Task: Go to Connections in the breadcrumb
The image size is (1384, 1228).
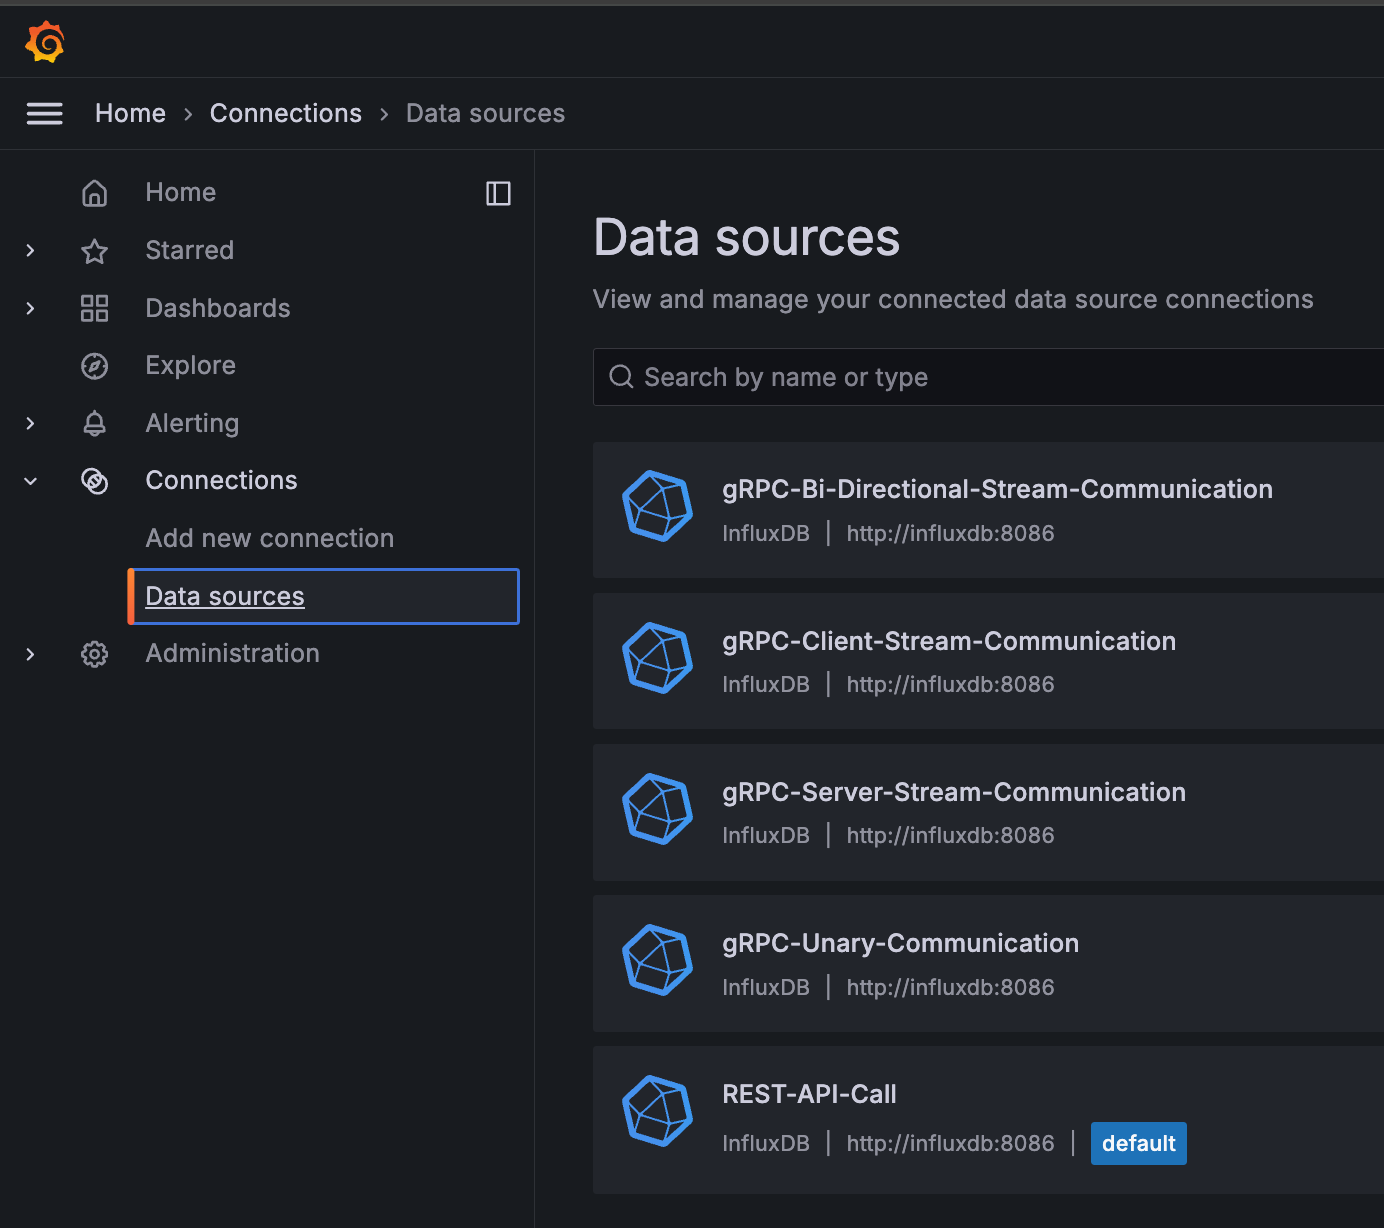Action: coord(286,113)
